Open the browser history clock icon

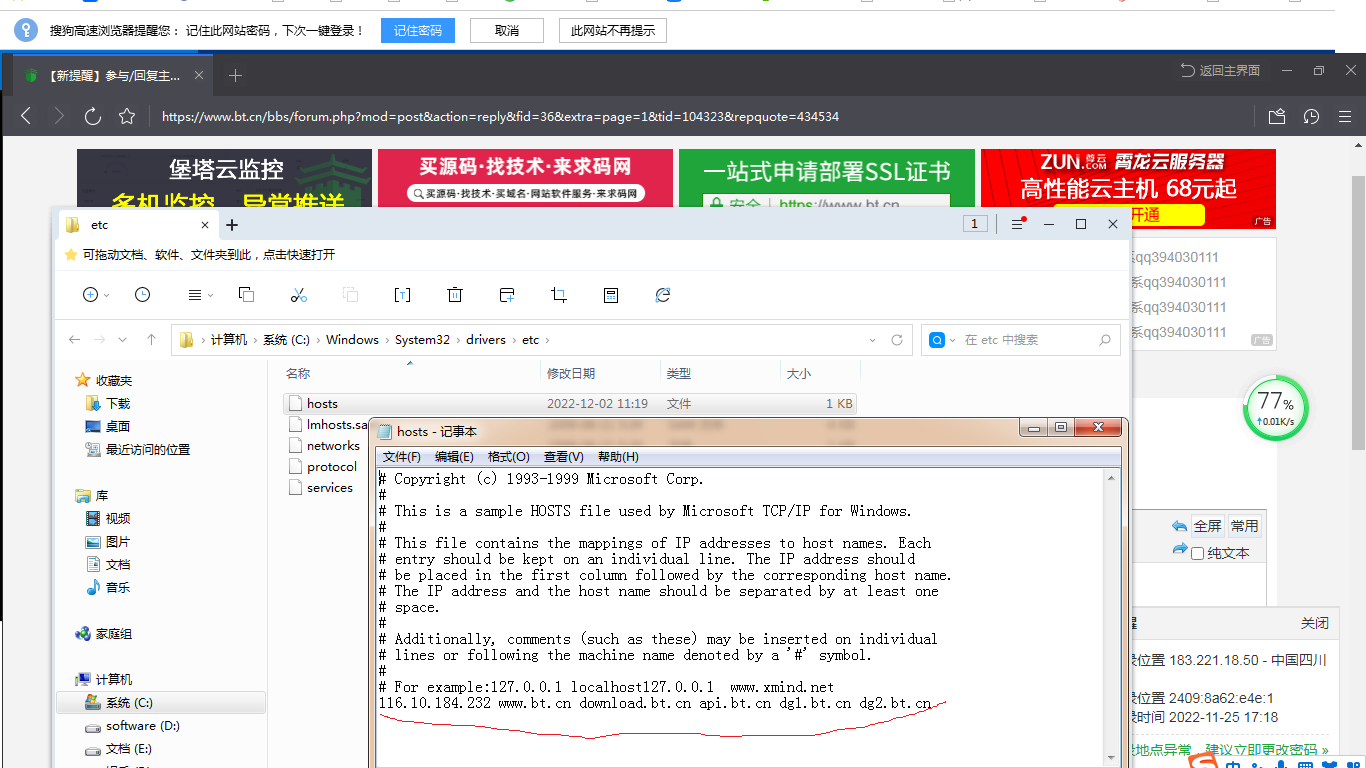[x=1312, y=116]
